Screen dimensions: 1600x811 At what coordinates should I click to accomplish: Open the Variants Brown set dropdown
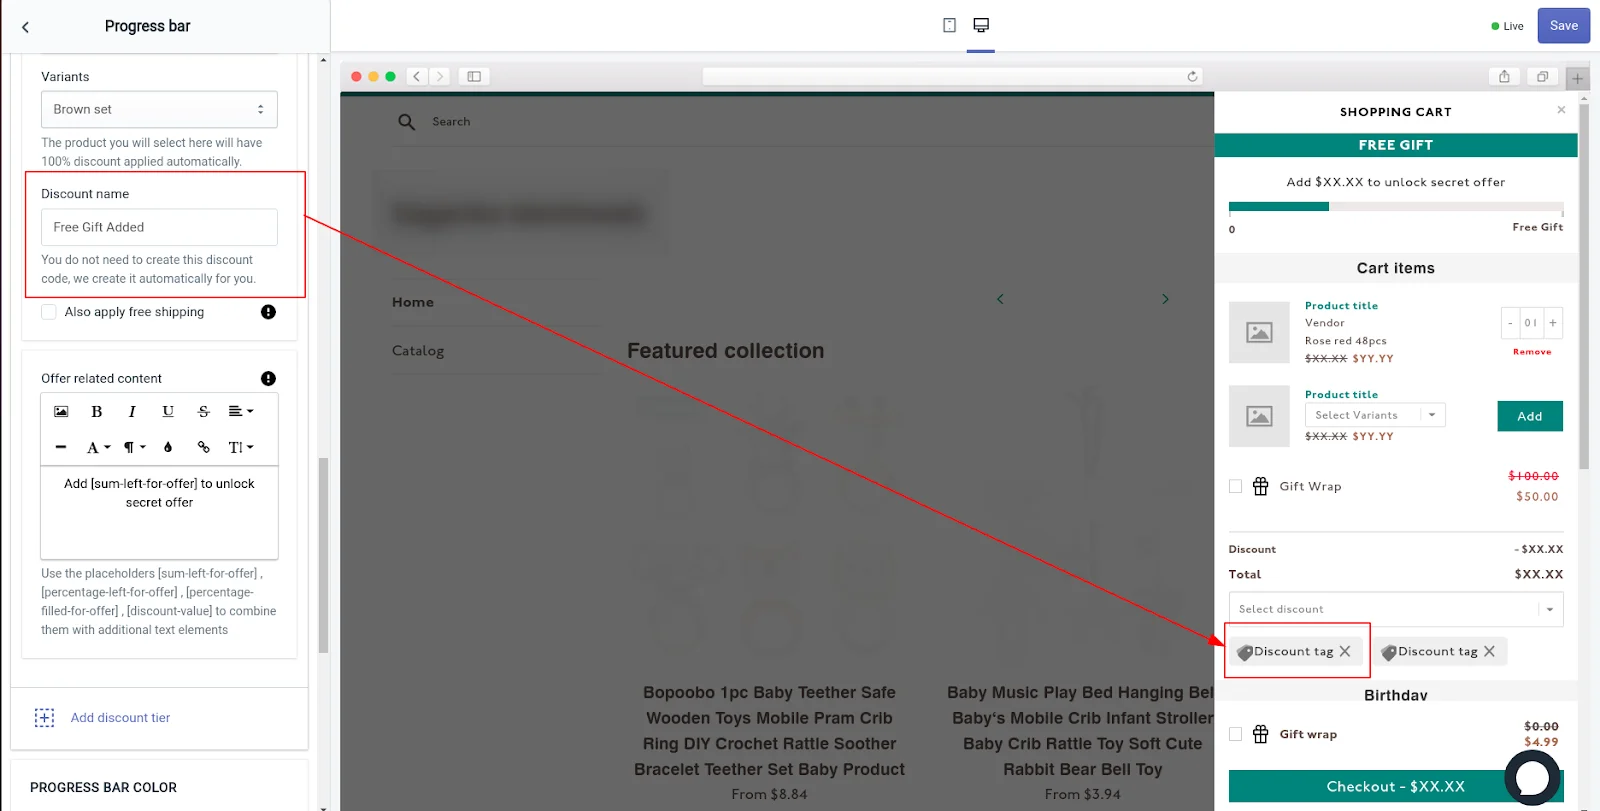tap(159, 109)
